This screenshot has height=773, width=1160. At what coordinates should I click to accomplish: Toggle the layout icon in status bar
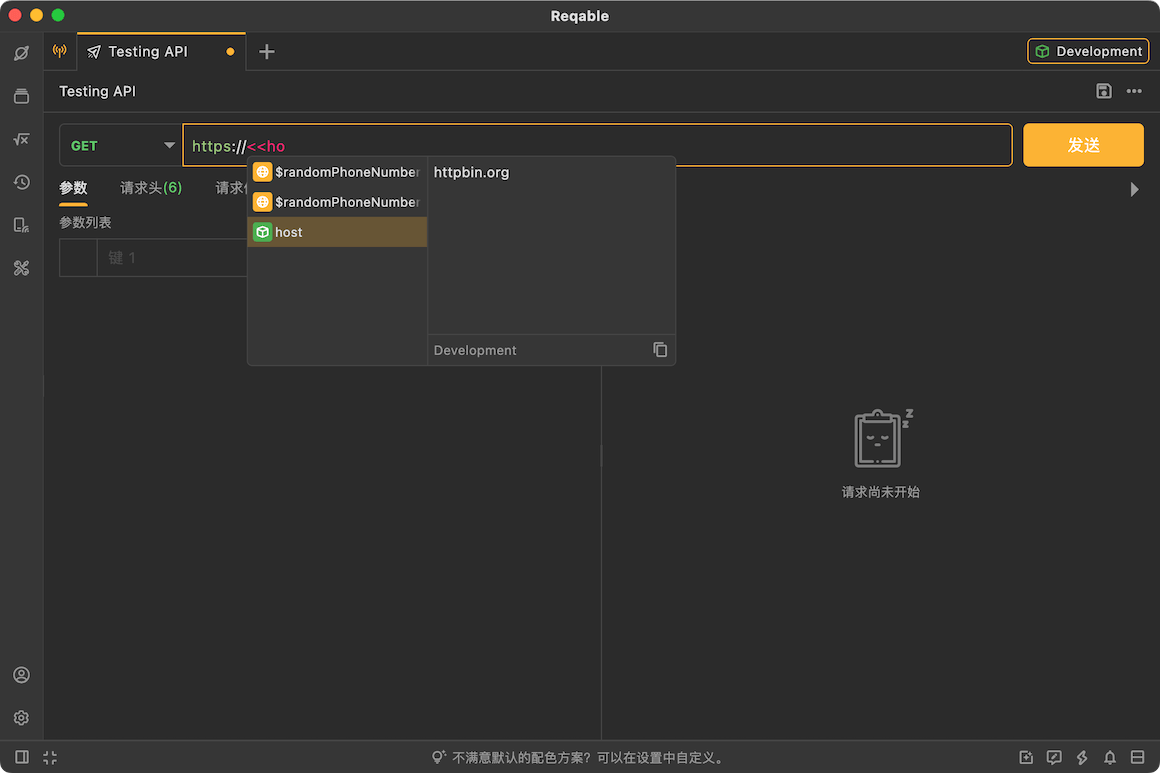(x=1138, y=757)
